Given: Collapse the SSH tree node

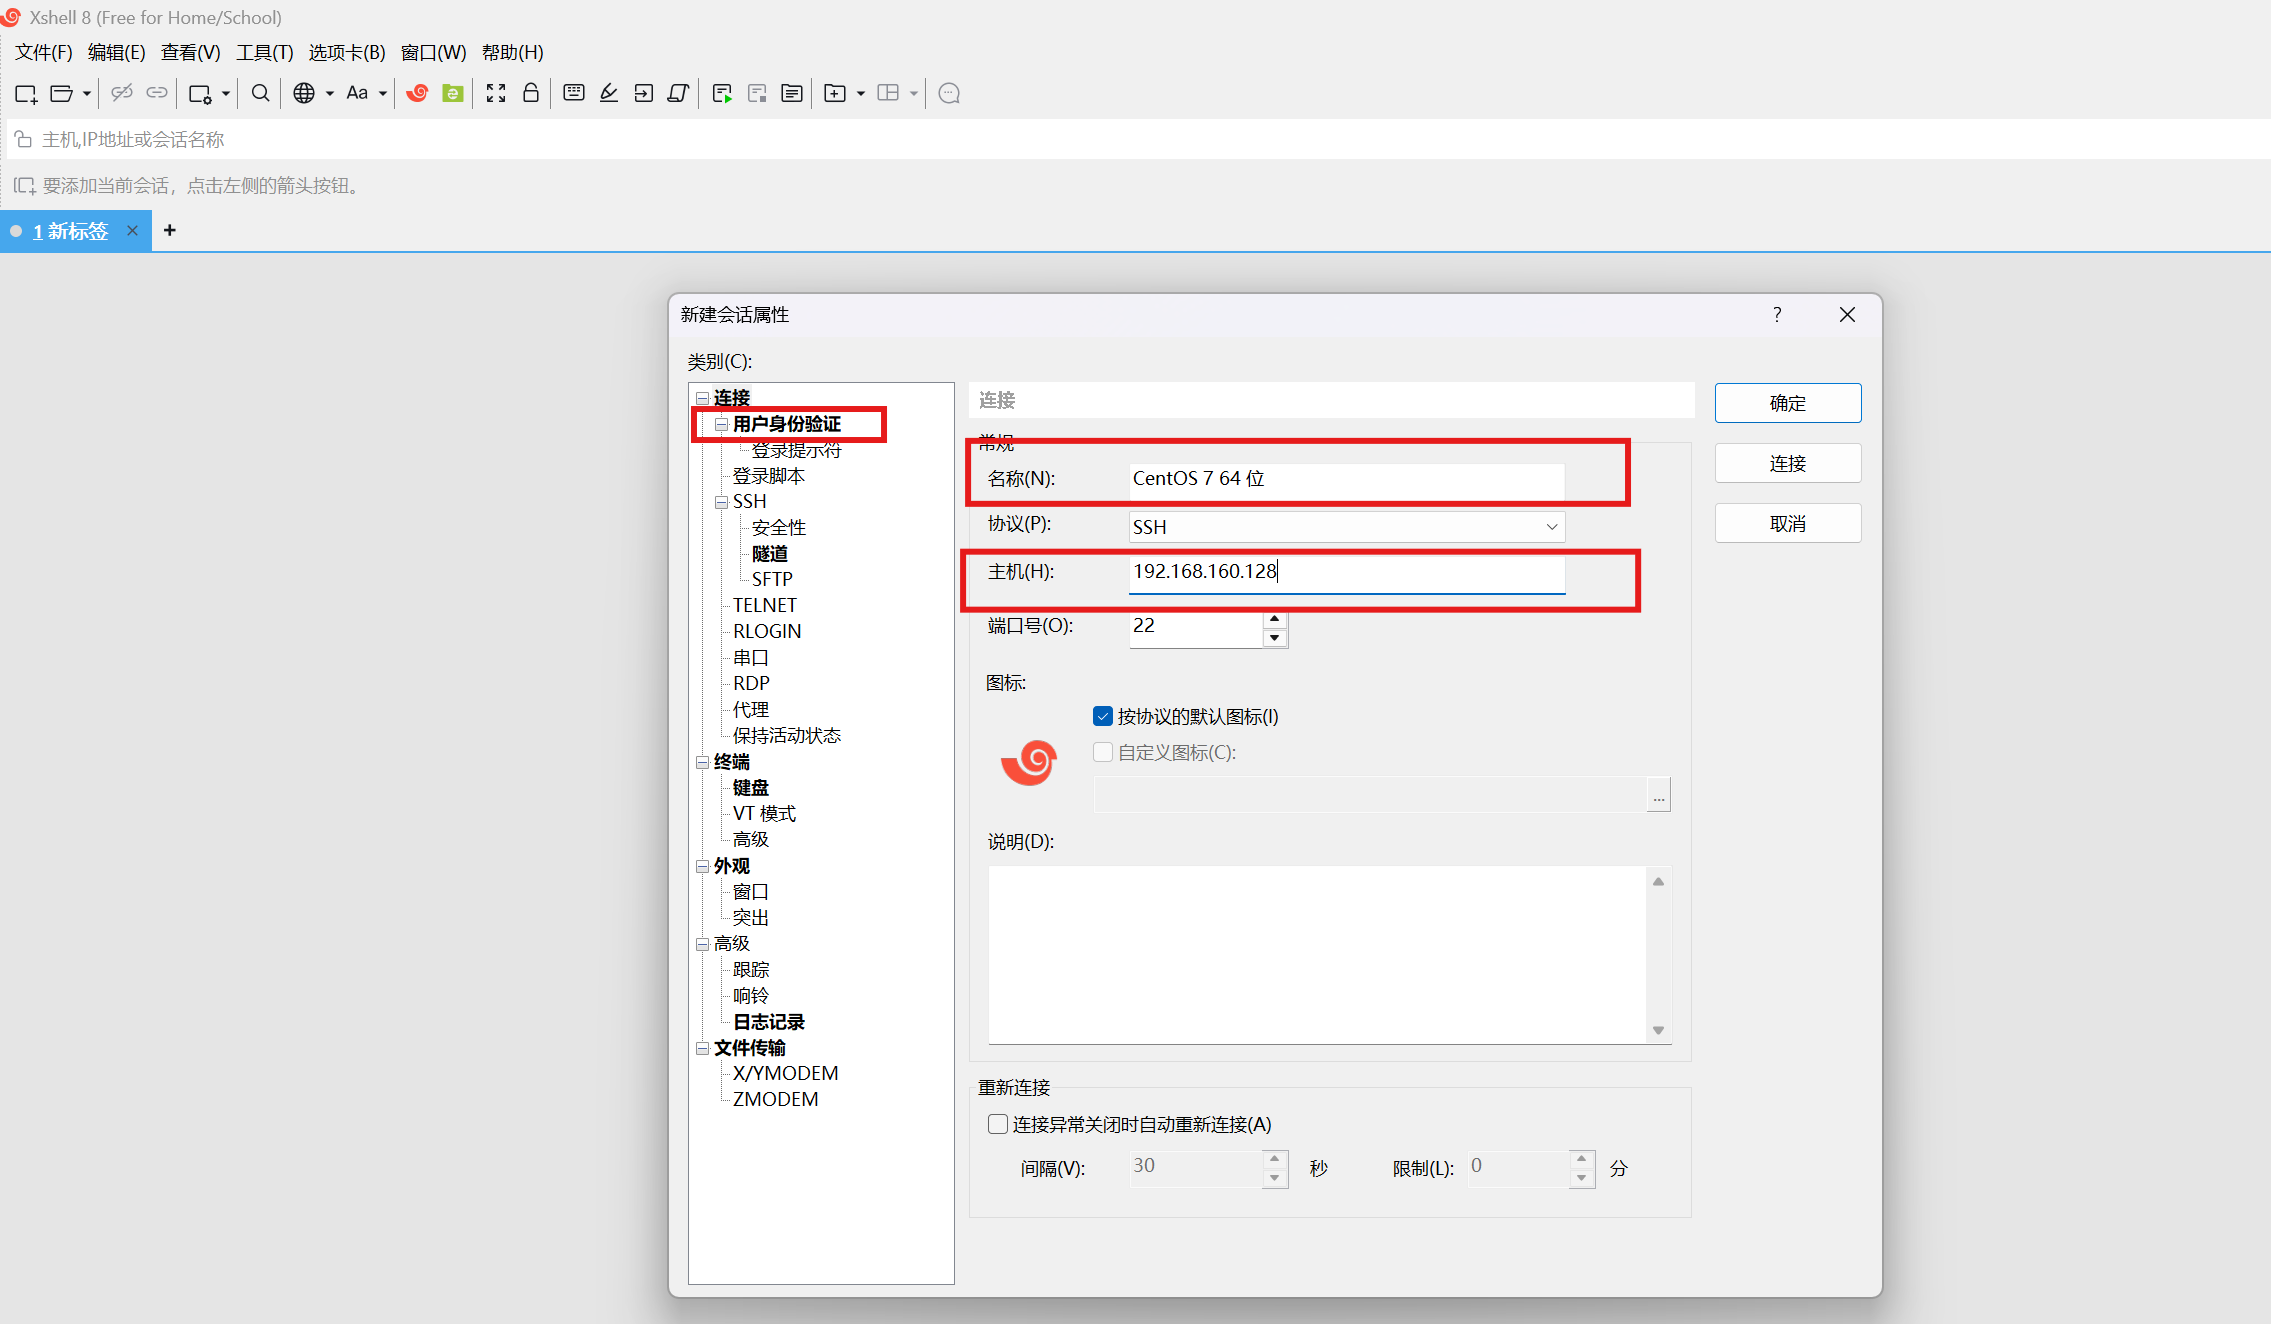Looking at the screenshot, I should coord(721,502).
